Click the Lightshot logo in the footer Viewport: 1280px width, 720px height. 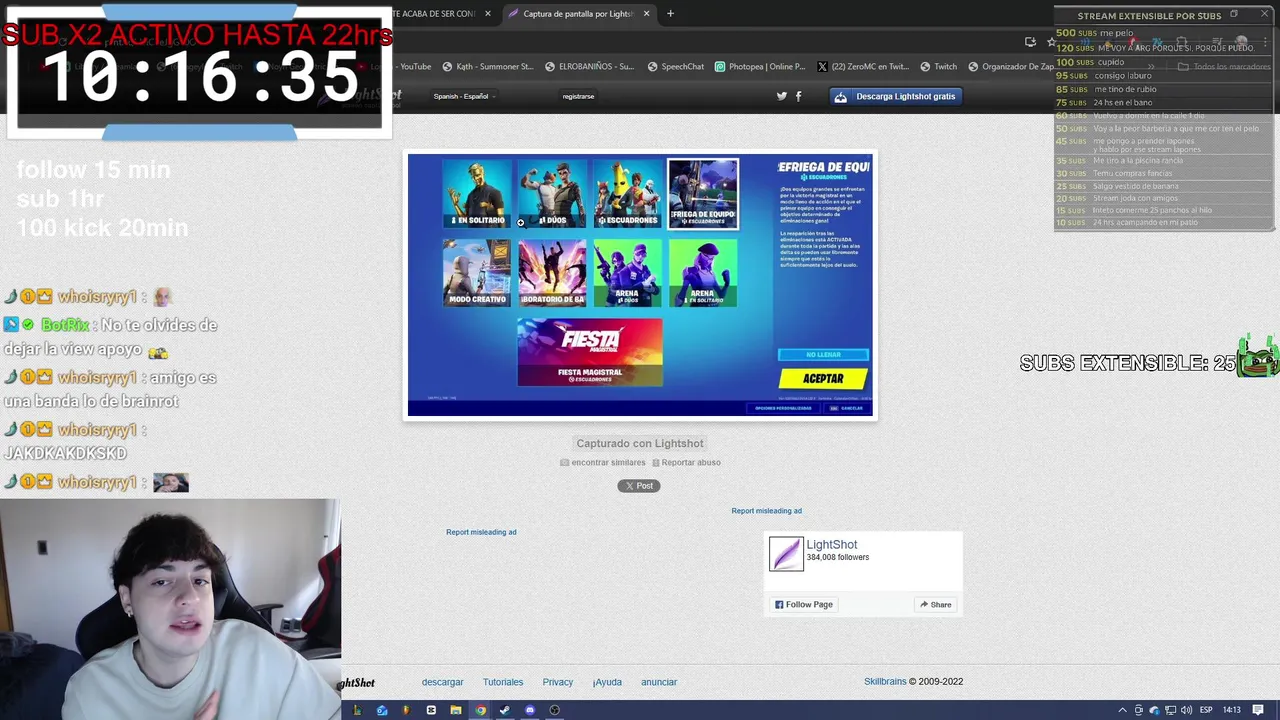pyautogui.click(x=358, y=683)
